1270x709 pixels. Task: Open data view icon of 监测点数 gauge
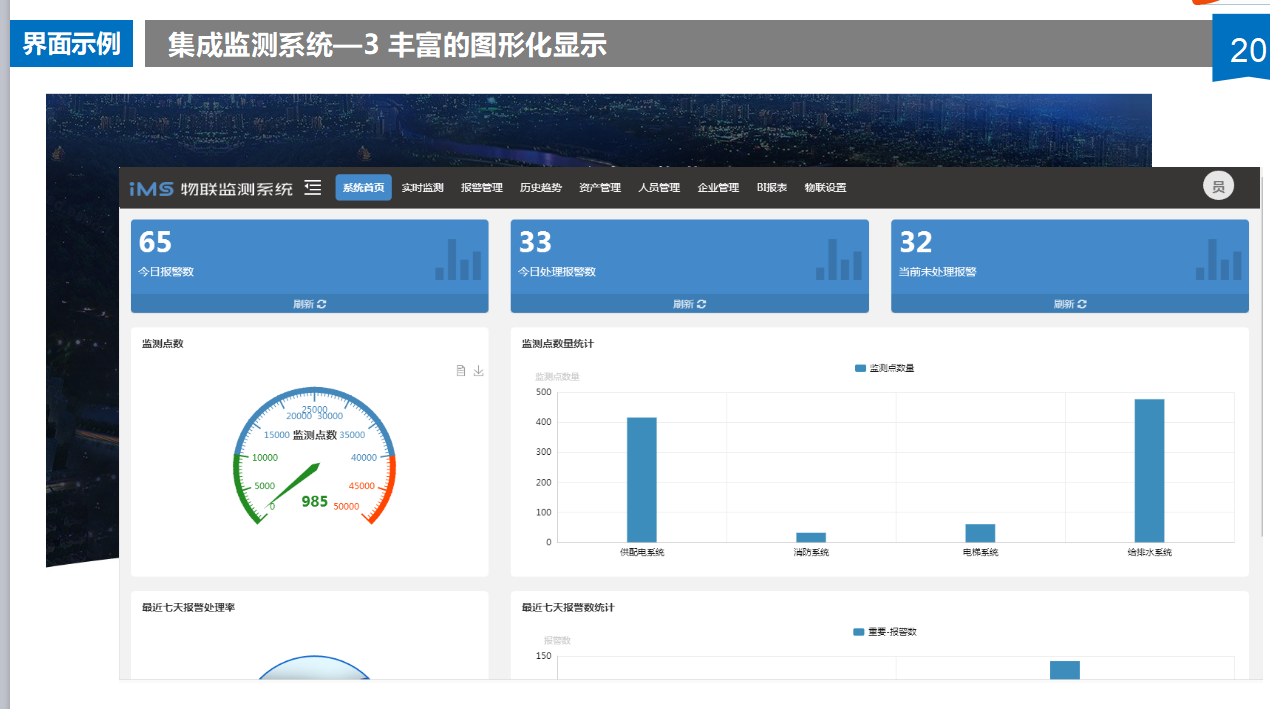[x=461, y=371]
